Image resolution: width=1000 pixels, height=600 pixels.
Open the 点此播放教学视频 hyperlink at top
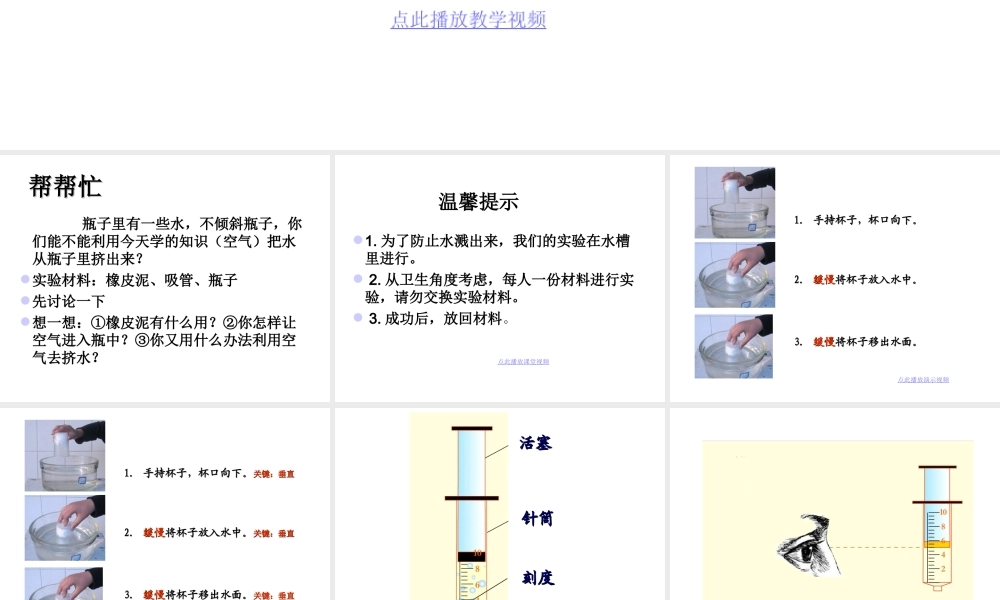[470, 20]
